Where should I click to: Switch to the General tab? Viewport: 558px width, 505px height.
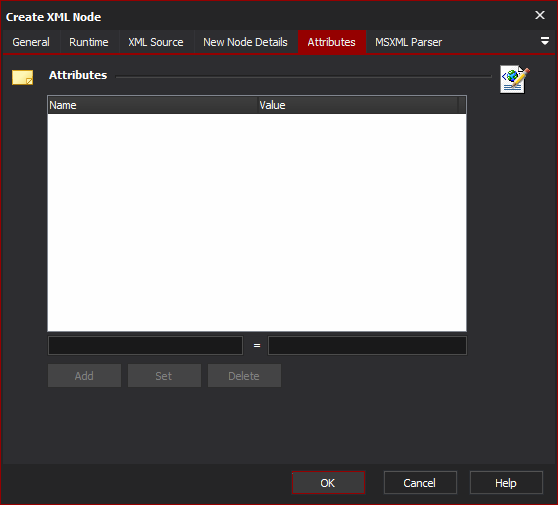[31, 42]
